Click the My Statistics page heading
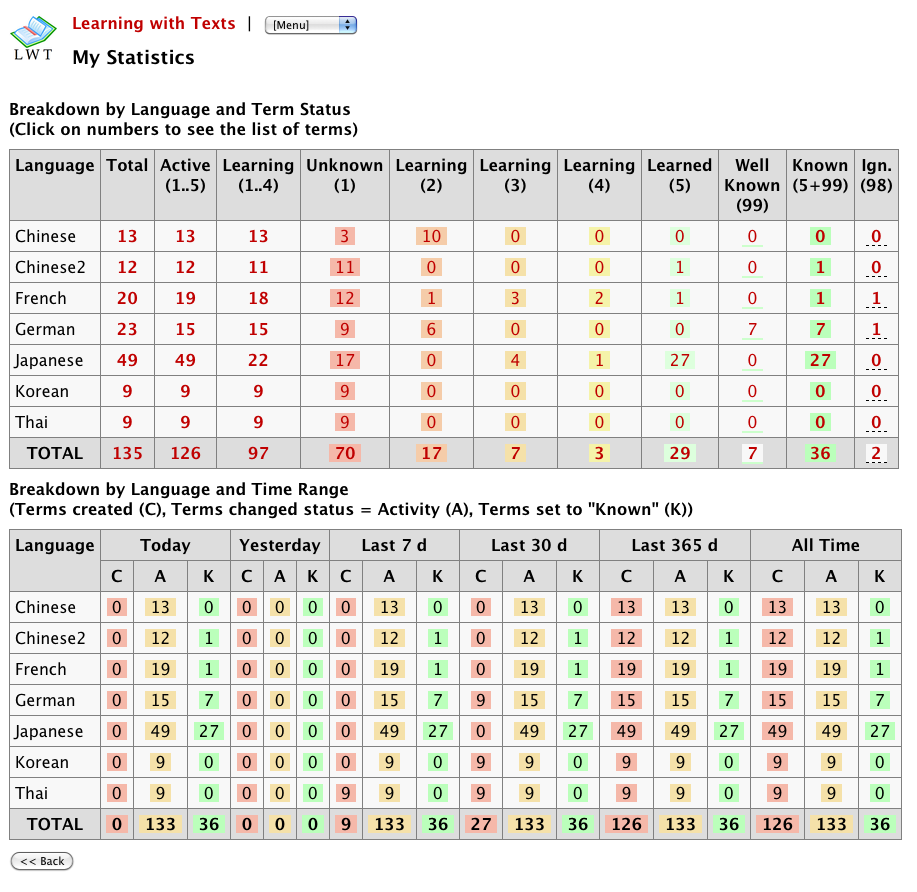Image resolution: width=917 pixels, height=892 pixels. click(x=133, y=58)
